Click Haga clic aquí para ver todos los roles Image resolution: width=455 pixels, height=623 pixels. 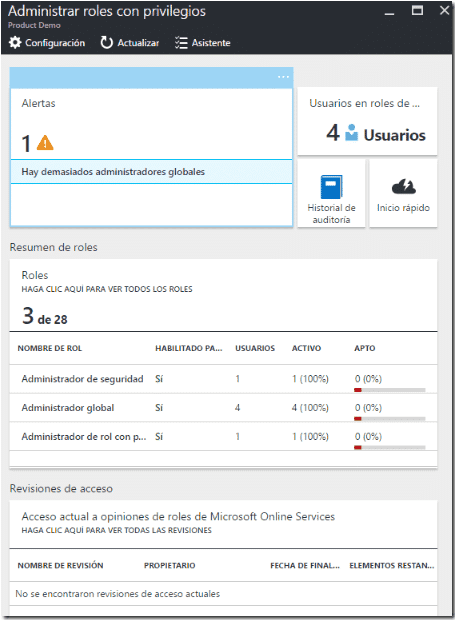107,289
